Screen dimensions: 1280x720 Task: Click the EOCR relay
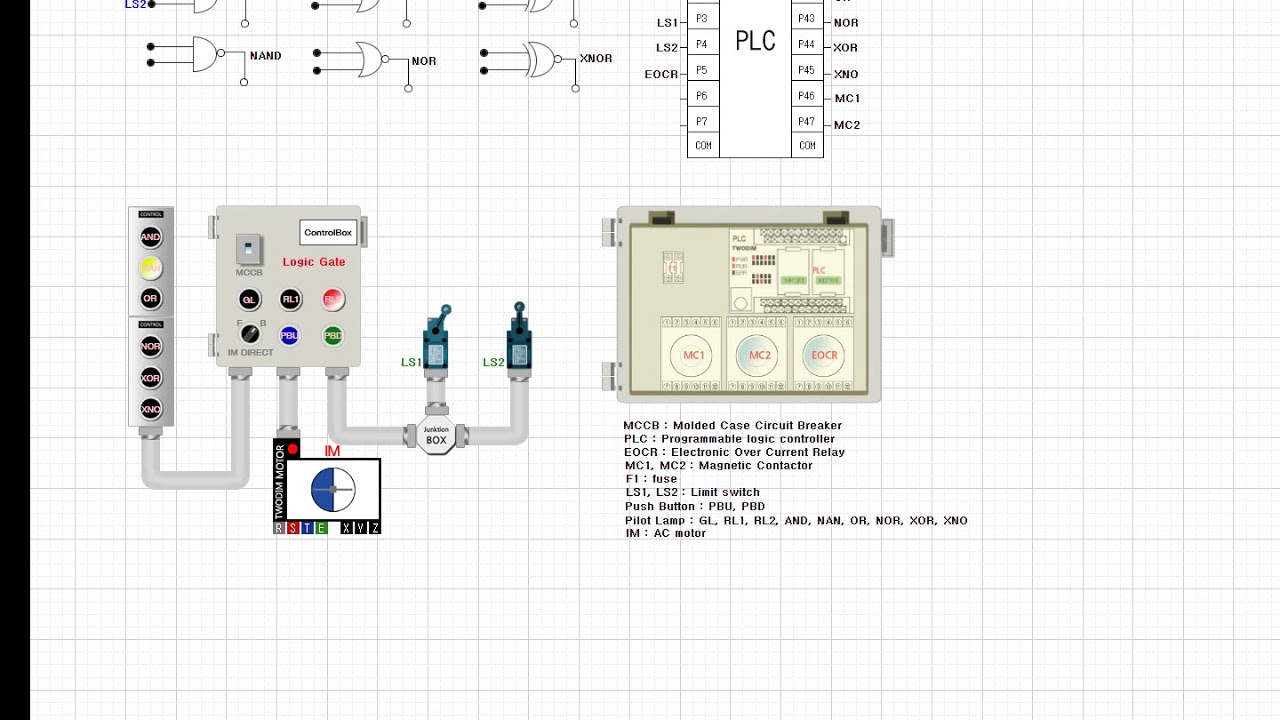point(823,355)
